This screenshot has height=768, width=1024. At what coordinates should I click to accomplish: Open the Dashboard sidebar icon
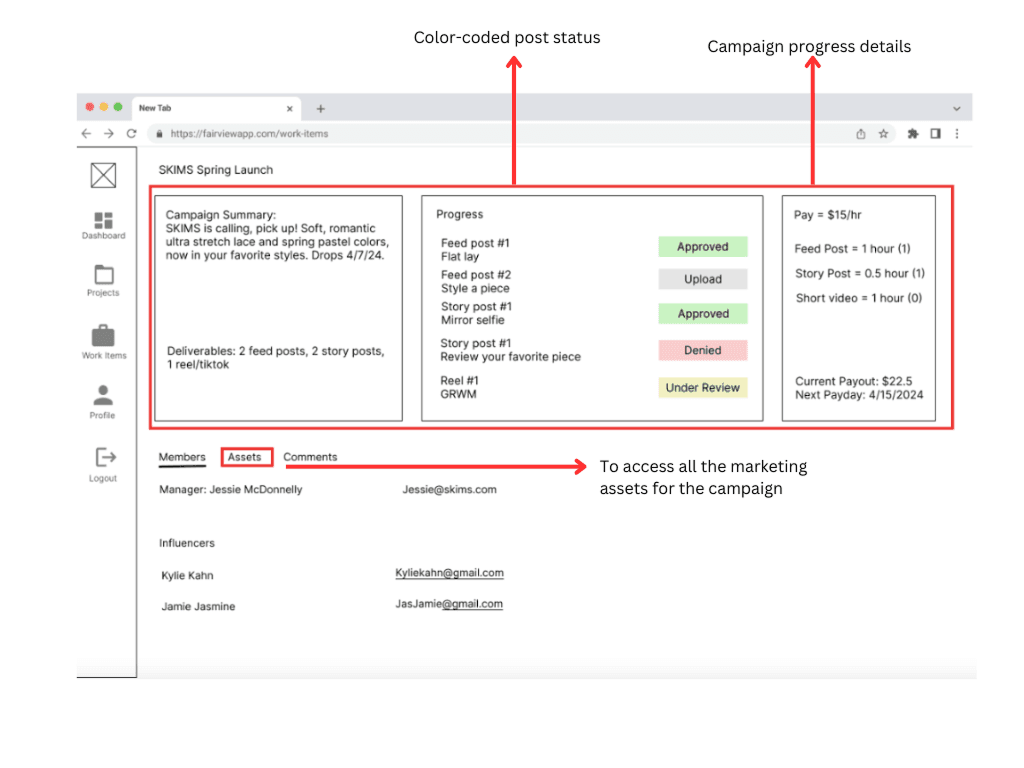click(x=103, y=221)
